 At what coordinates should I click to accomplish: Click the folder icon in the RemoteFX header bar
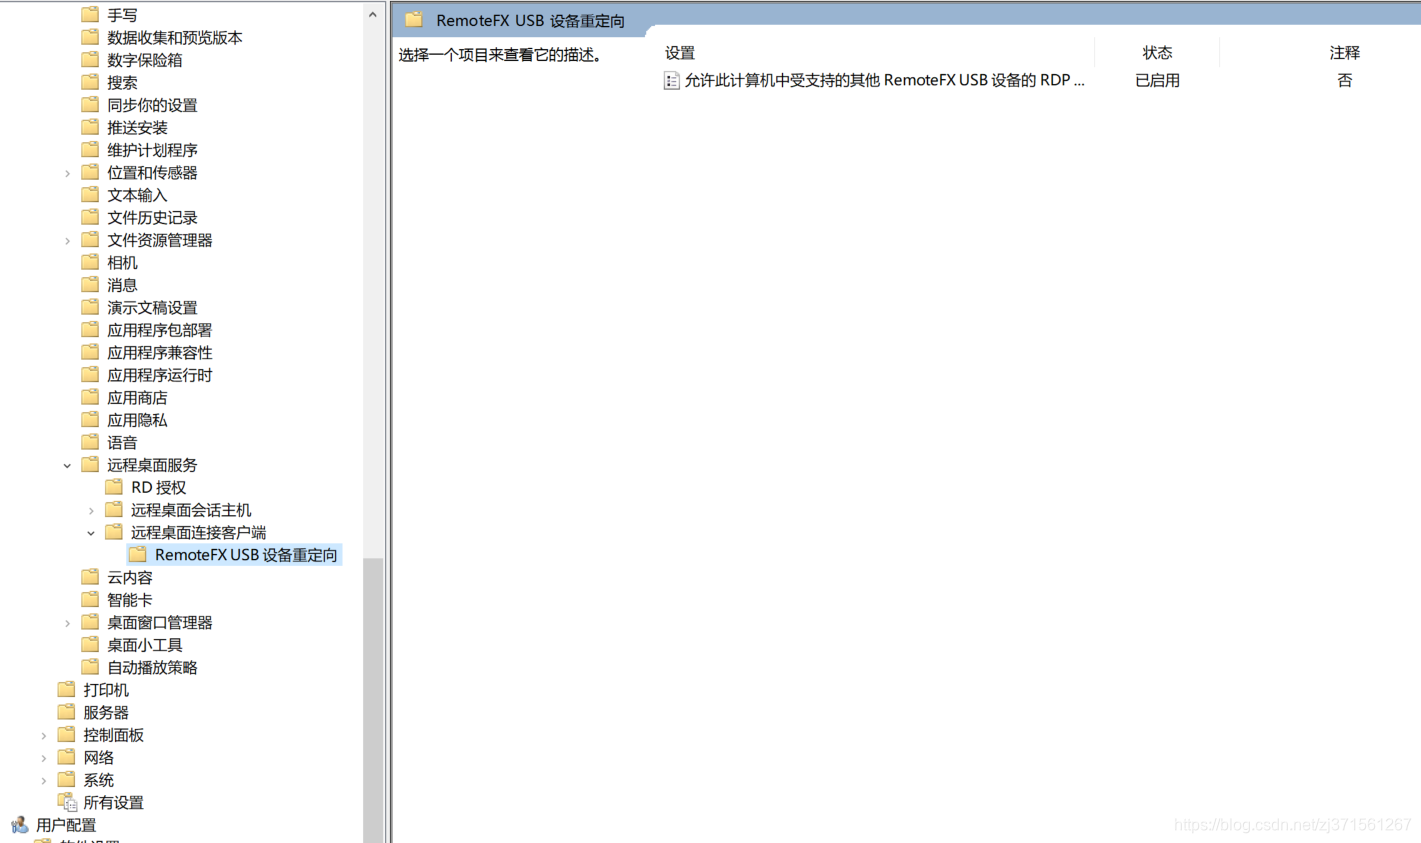(414, 20)
